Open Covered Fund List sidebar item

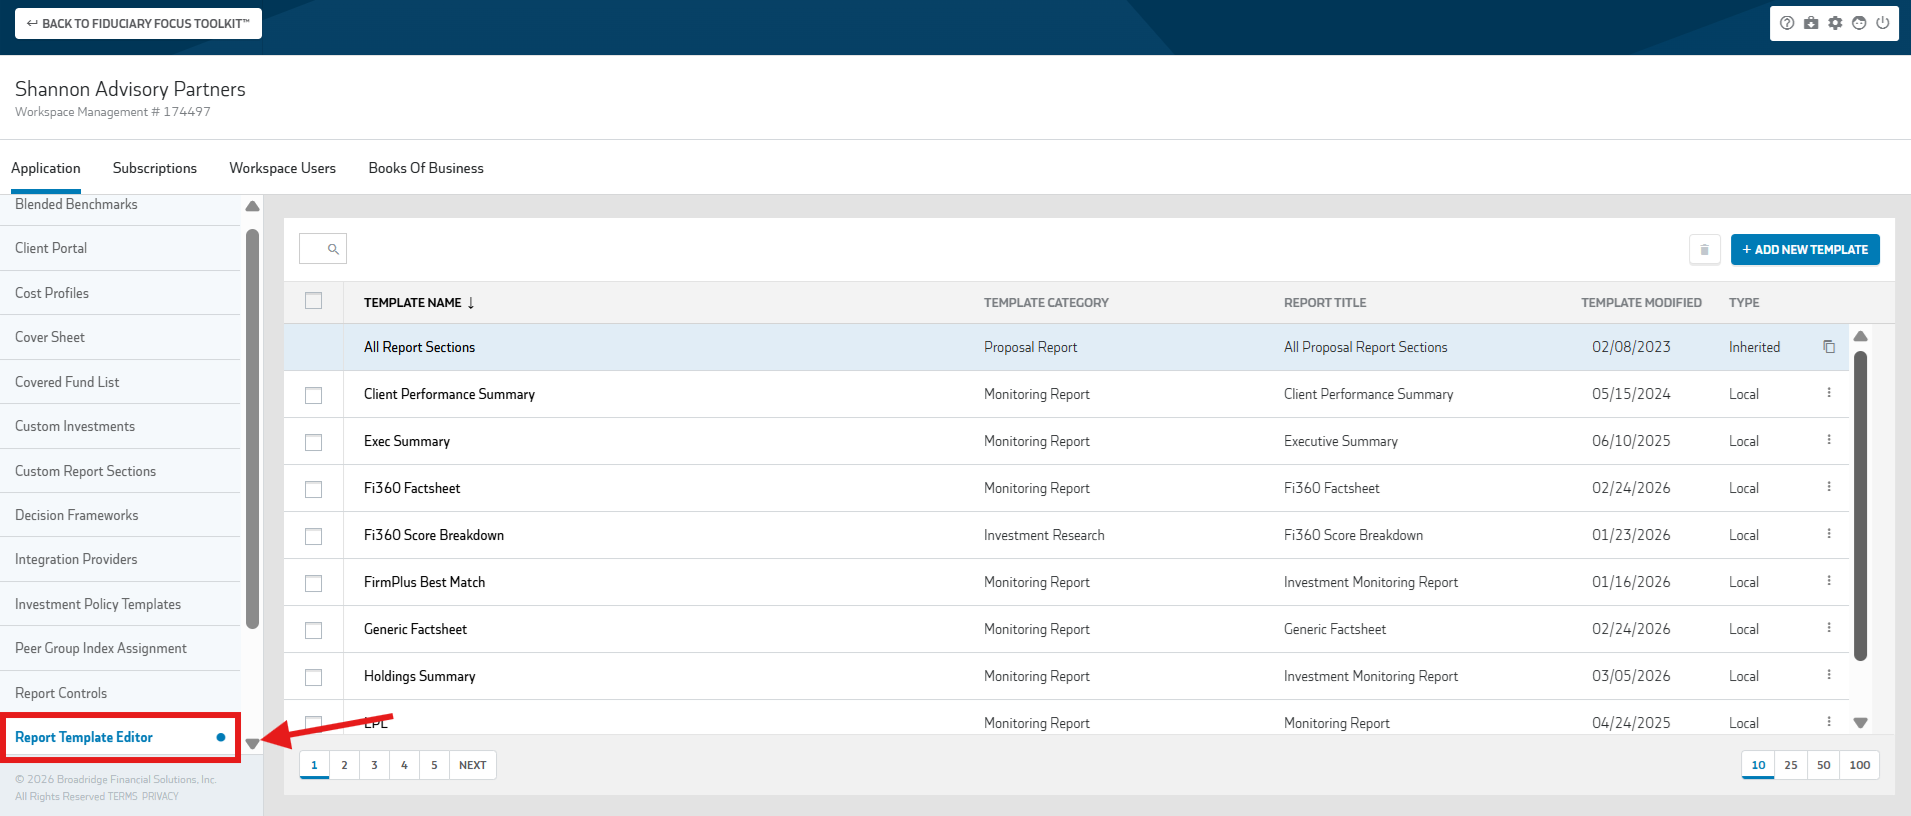click(x=120, y=382)
